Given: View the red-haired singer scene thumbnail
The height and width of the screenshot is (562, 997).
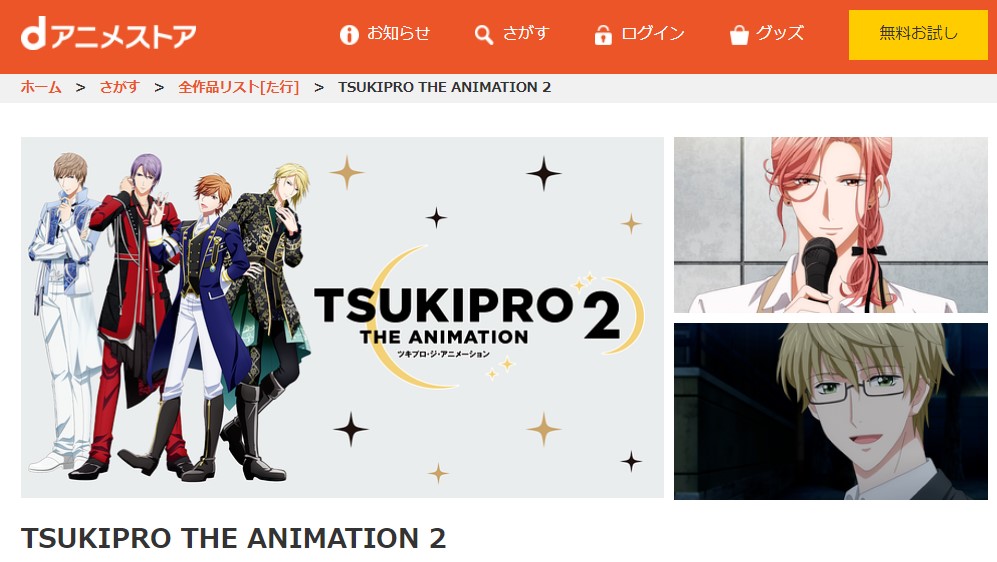Looking at the screenshot, I should point(830,225).
